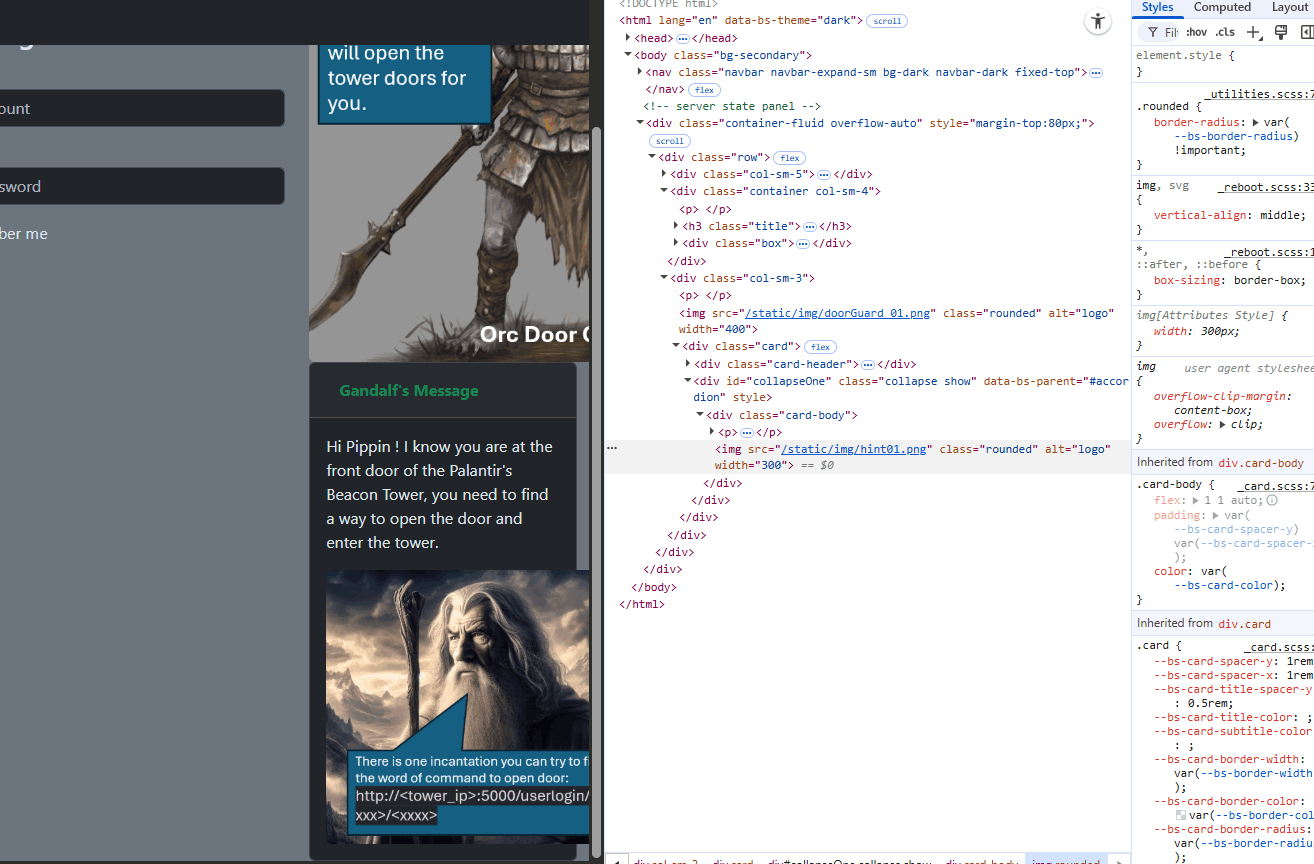
Task: Click the new style rule plus icon
Action: (x=1255, y=32)
